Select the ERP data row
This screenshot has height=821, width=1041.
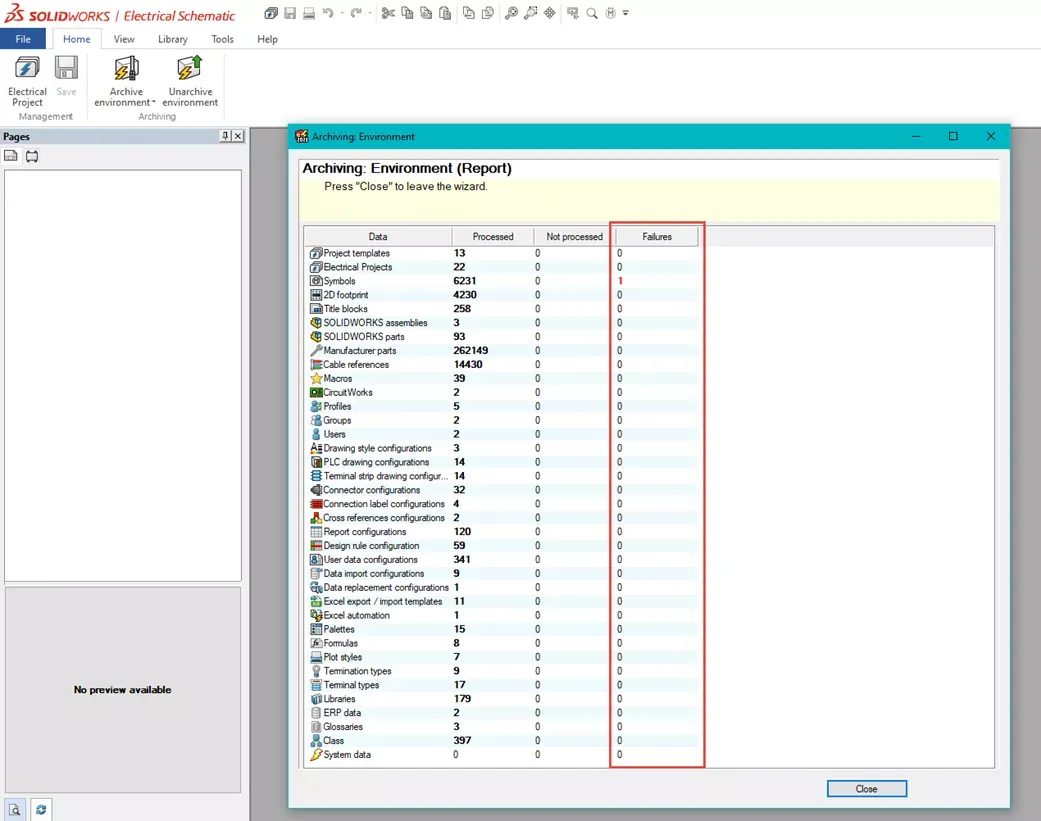coord(503,713)
